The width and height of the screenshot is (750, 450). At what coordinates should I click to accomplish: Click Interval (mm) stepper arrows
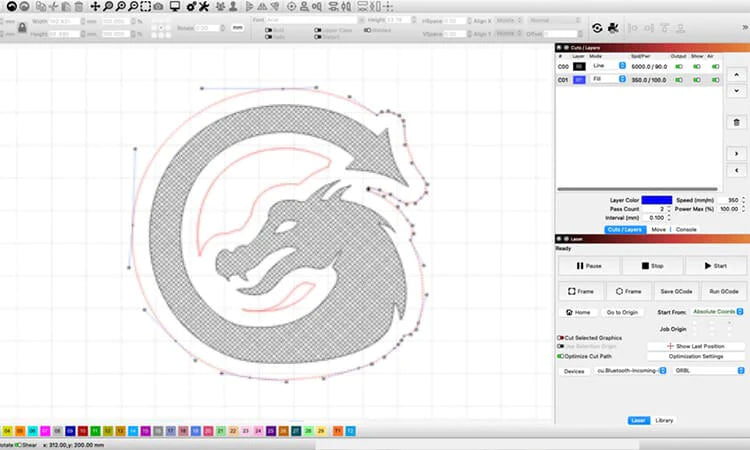669,218
